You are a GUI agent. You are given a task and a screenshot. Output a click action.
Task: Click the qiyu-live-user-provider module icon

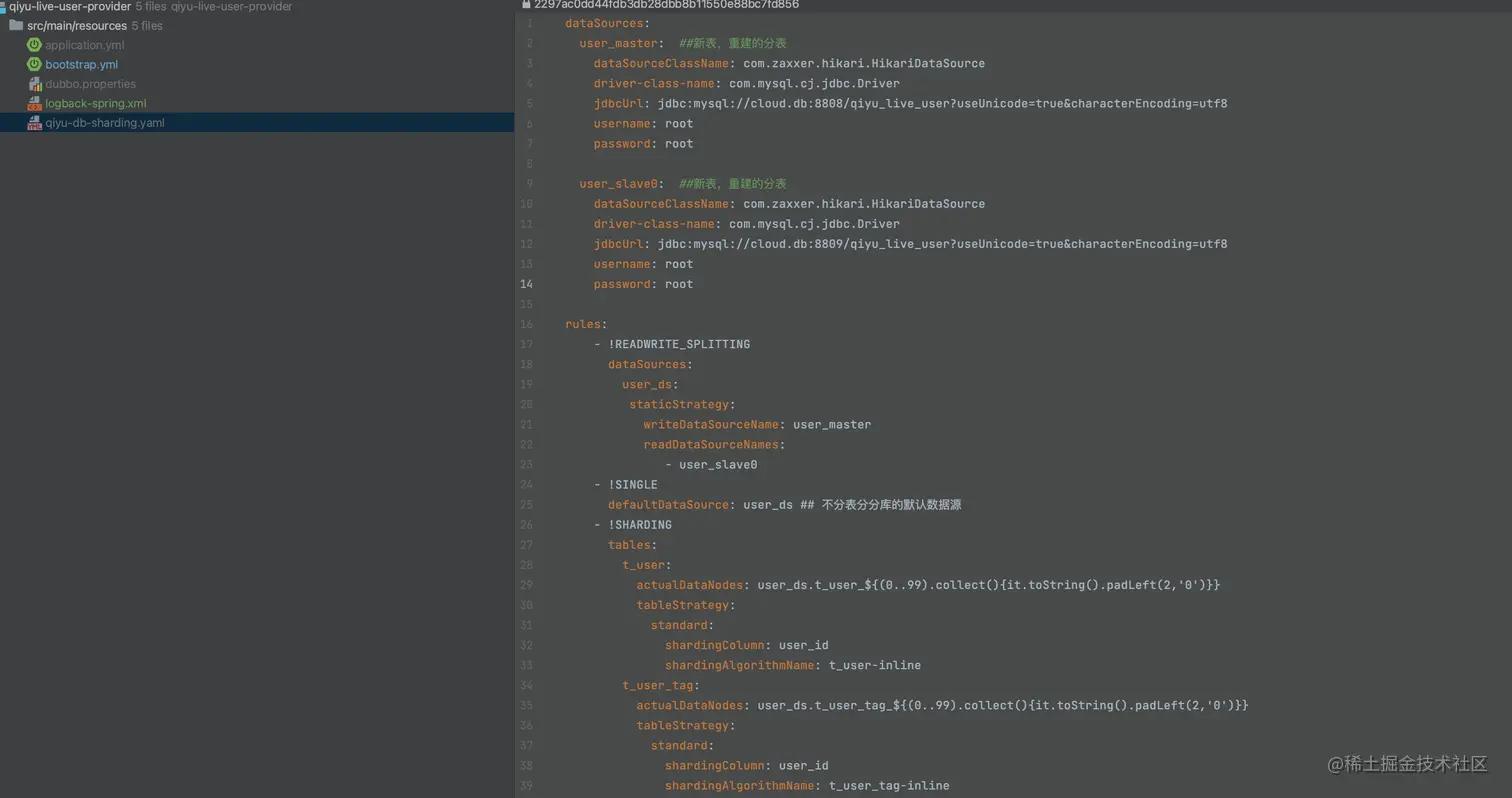click(3, 7)
